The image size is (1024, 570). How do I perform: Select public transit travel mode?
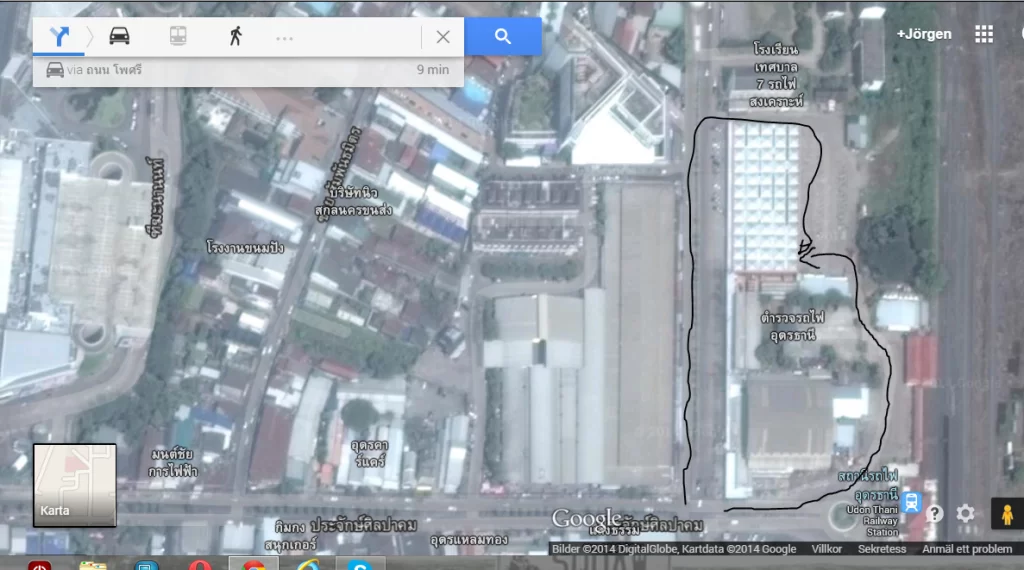pos(177,37)
